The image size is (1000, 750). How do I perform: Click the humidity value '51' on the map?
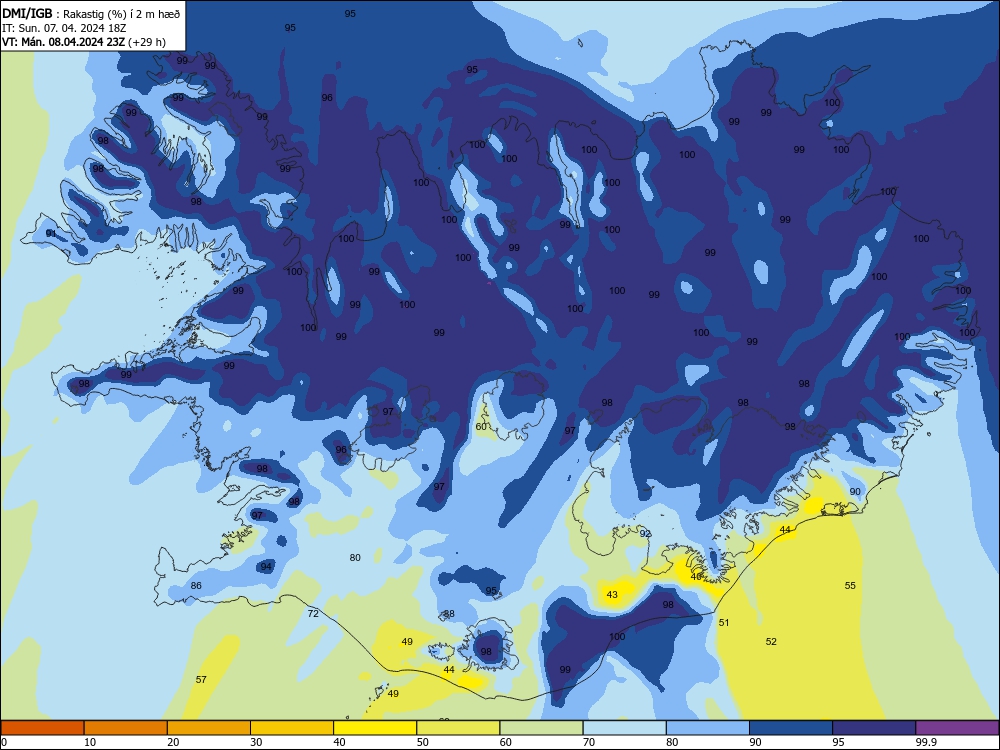(724, 622)
